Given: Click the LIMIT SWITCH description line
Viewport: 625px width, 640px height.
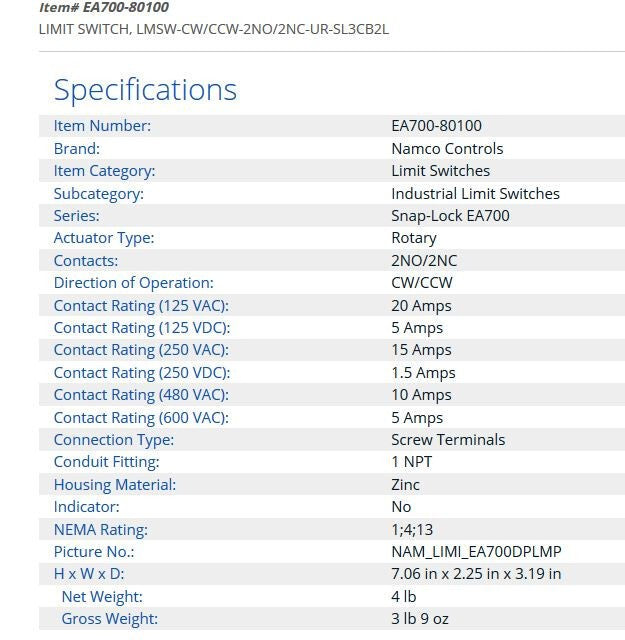Looking at the screenshot, I should coord(213,29).
